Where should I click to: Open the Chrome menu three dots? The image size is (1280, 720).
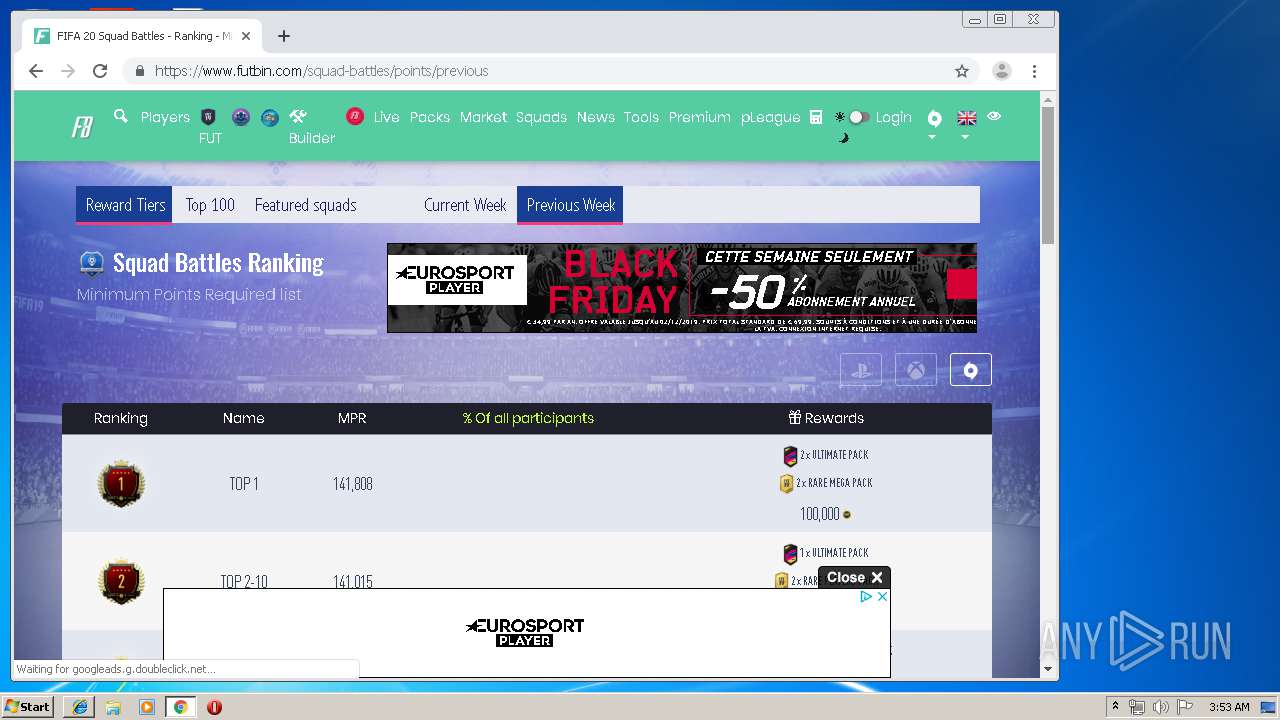tap(1034, 71)
